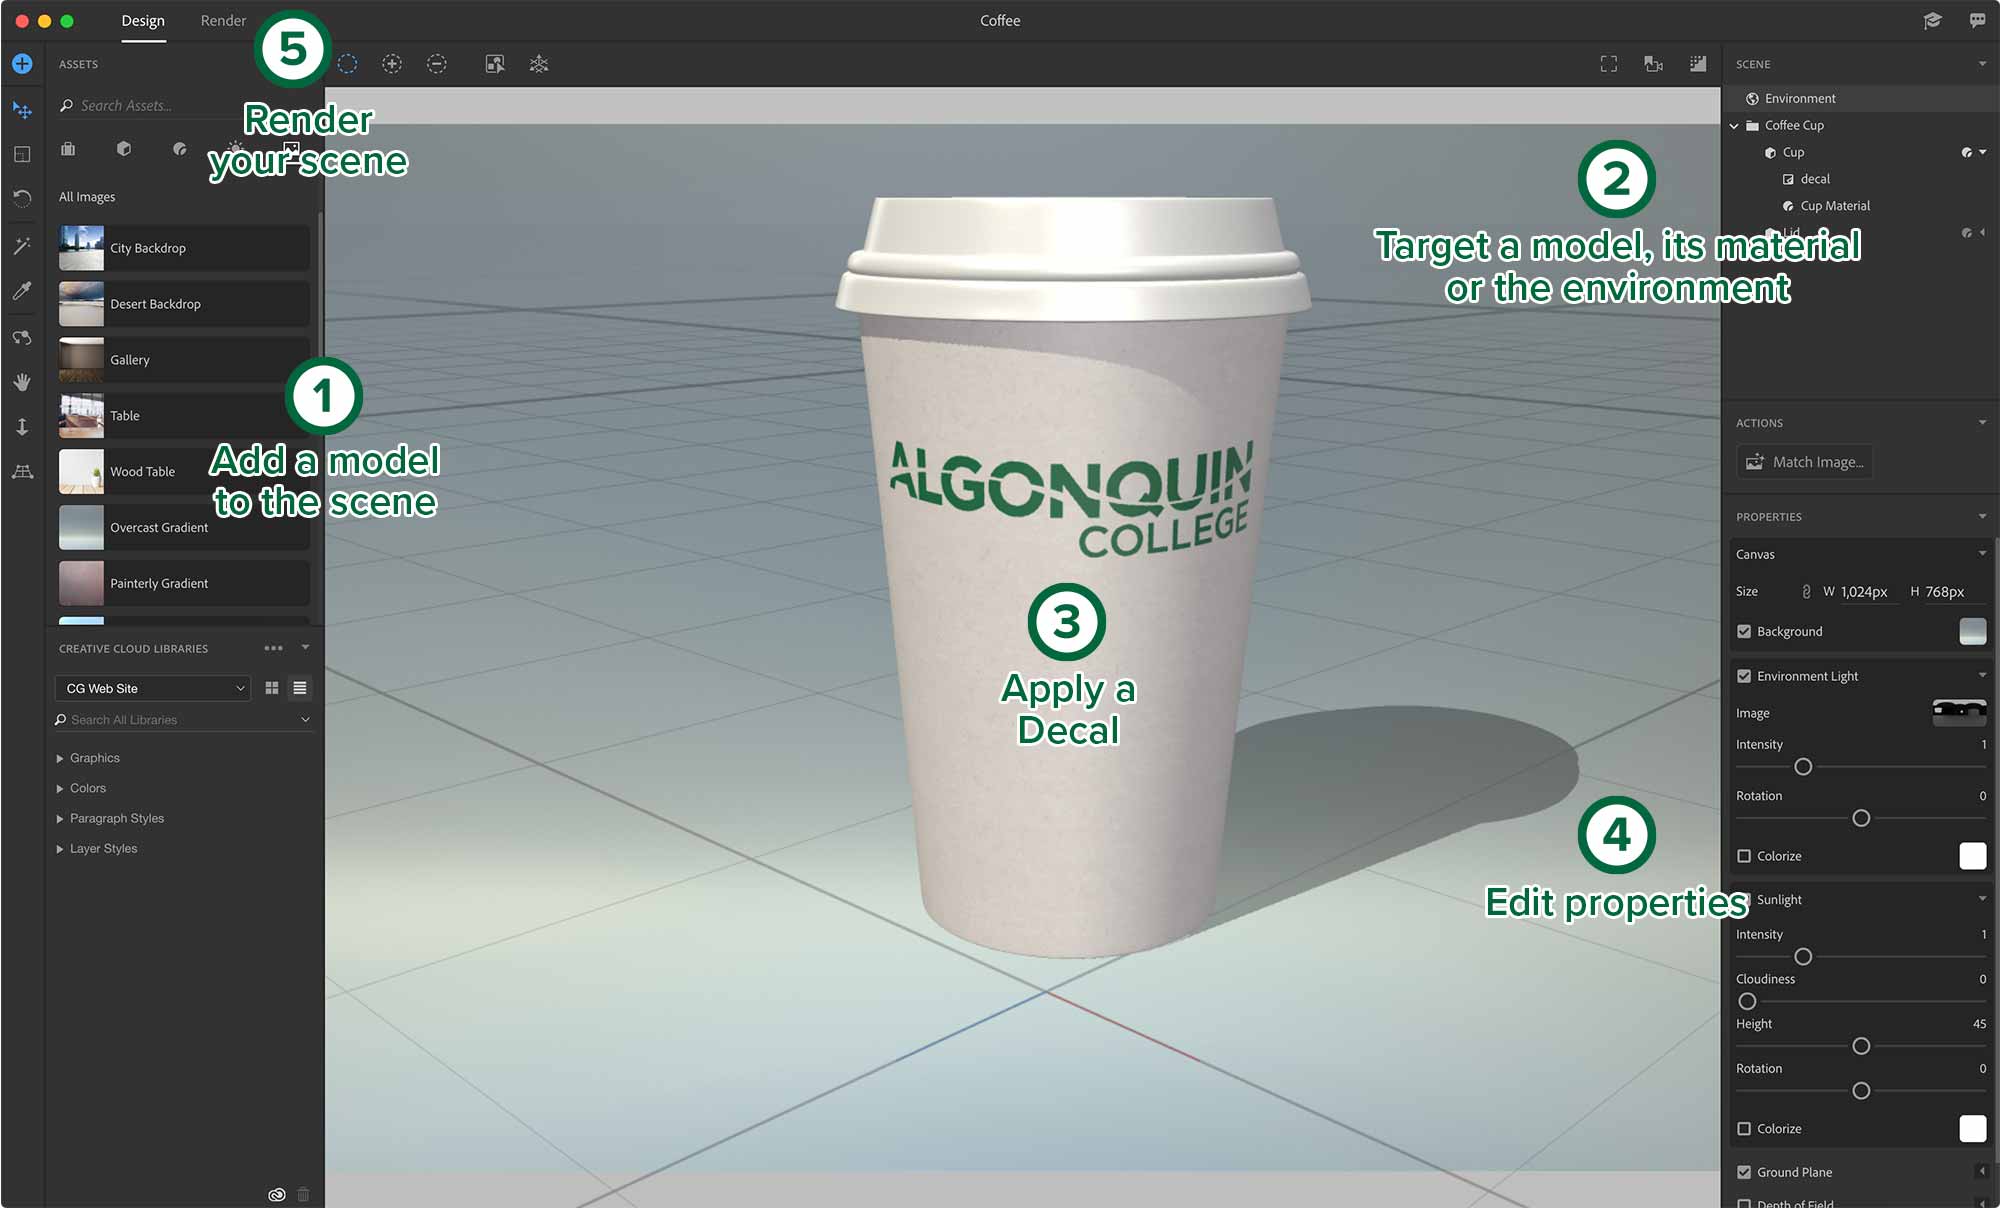The image size is (2000, 1208).
Task: Click the explode model view icon
Action: 540,64
